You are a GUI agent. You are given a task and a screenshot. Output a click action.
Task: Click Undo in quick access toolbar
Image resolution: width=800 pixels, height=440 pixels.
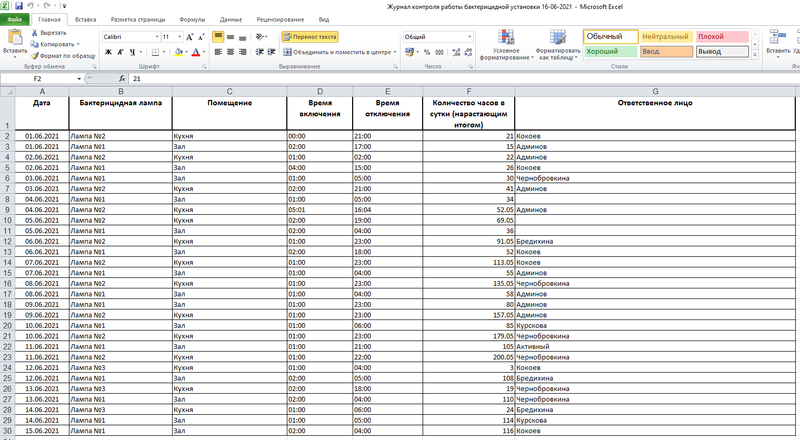pos(31,6)
